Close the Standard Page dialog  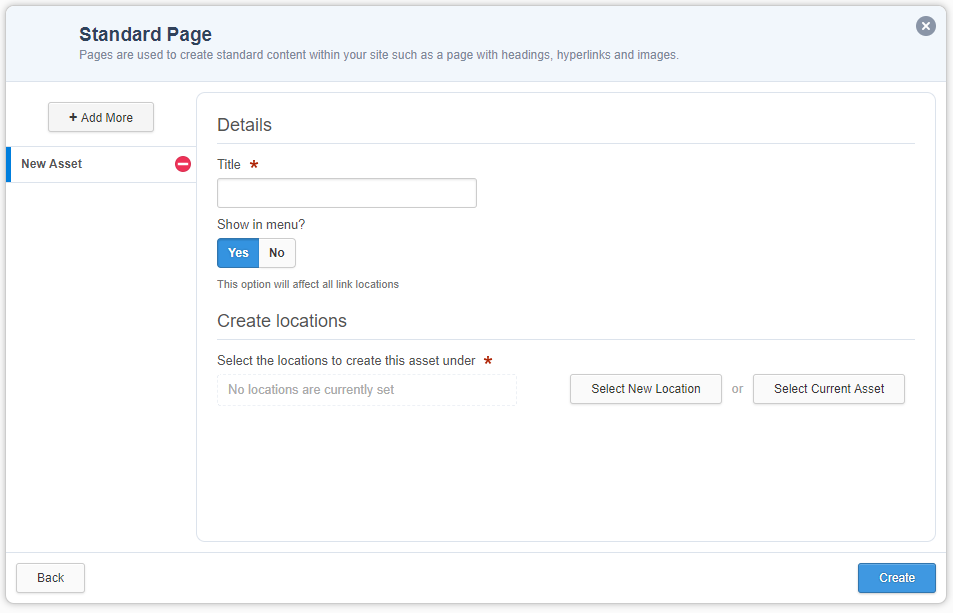click(925, 26)
